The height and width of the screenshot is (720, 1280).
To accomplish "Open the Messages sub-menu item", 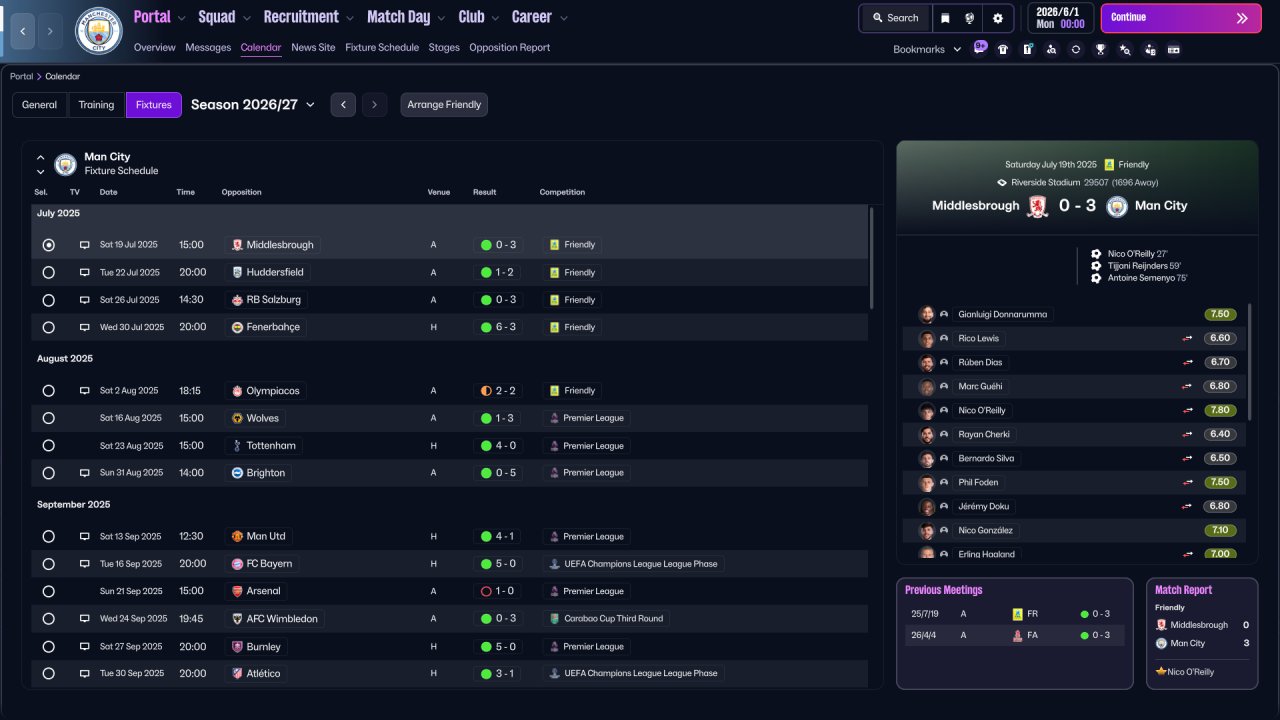I will pyautogui.click(x=208, y=47).
